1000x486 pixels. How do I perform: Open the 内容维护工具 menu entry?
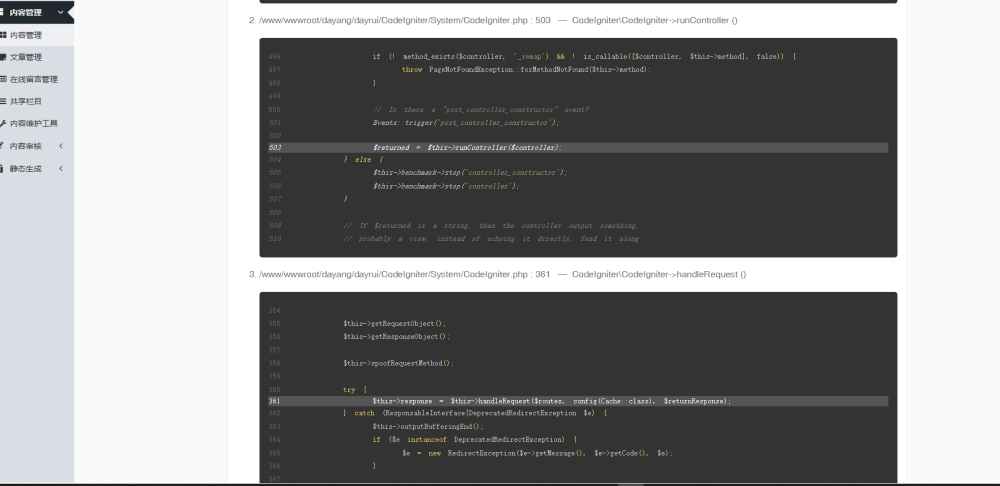pyautogui.click(x=34, y=124)
